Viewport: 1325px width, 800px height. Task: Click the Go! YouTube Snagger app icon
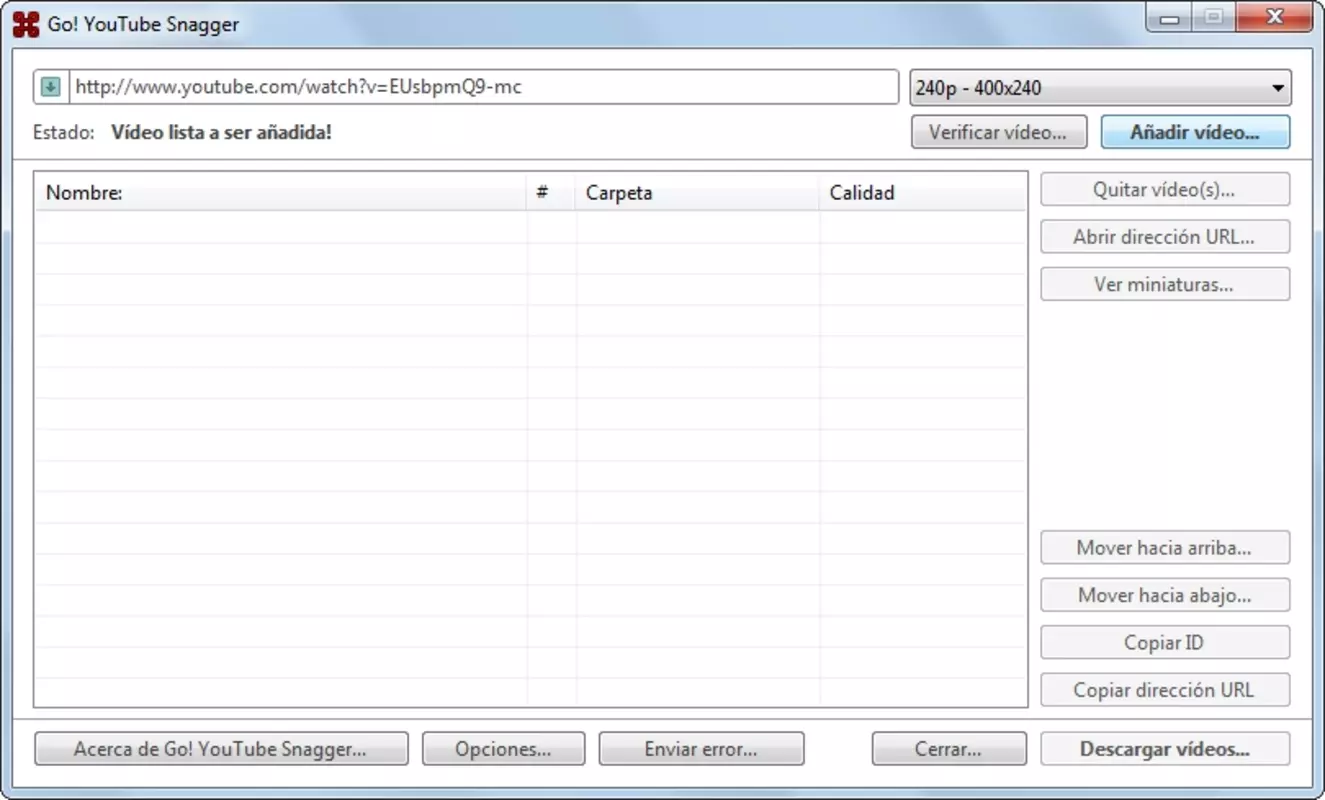(x=26, y=24)
